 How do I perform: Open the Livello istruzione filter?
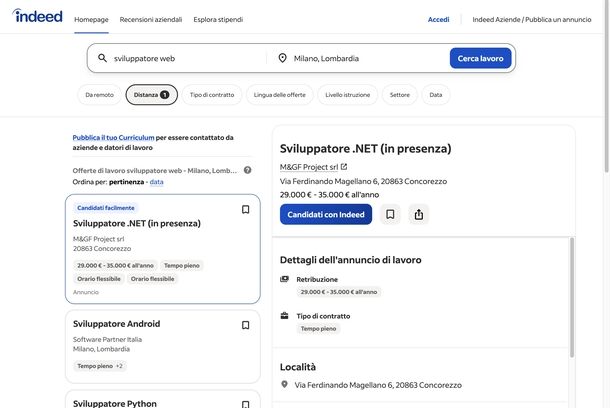point(348,95)
